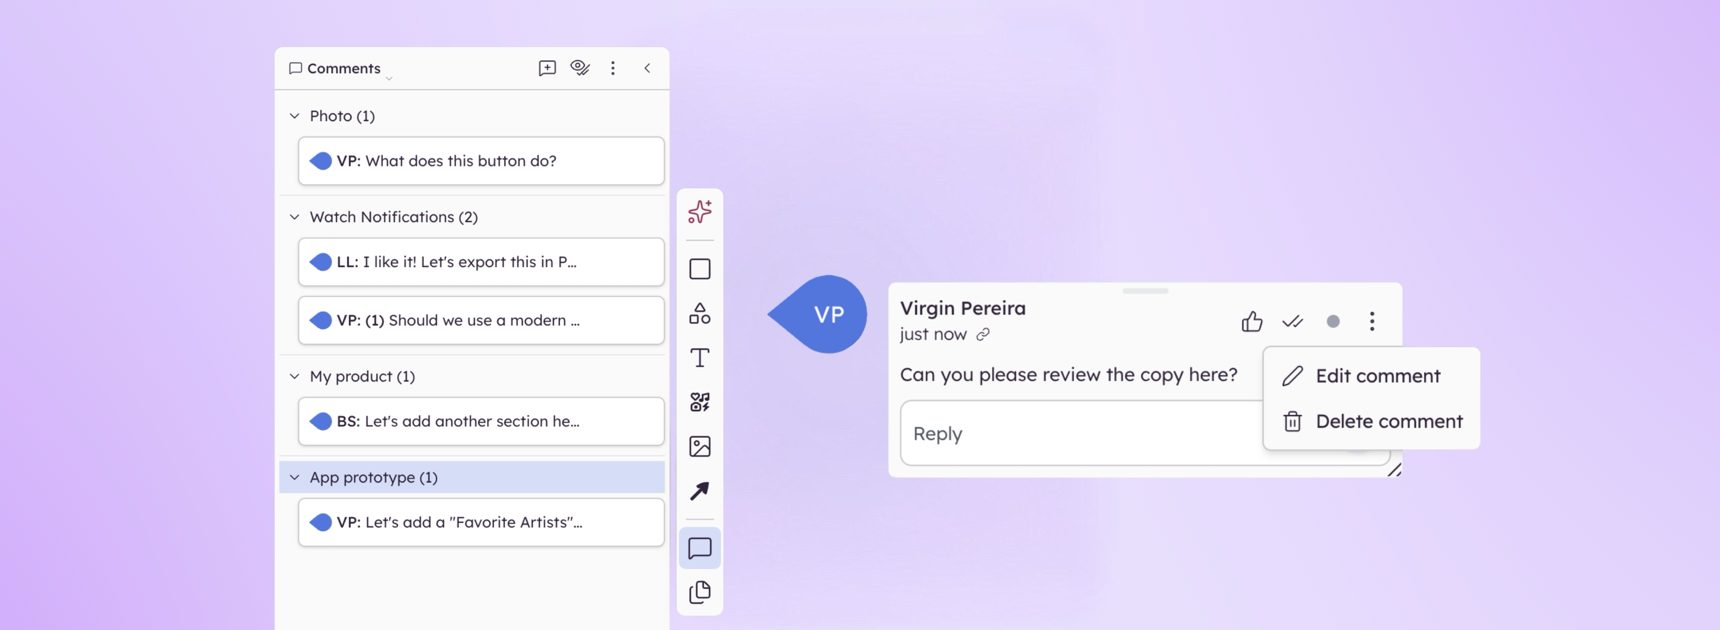The image size is (1720, 630).
Task: Open comment "What does this button do?"
Action: (x=481, y=161)
